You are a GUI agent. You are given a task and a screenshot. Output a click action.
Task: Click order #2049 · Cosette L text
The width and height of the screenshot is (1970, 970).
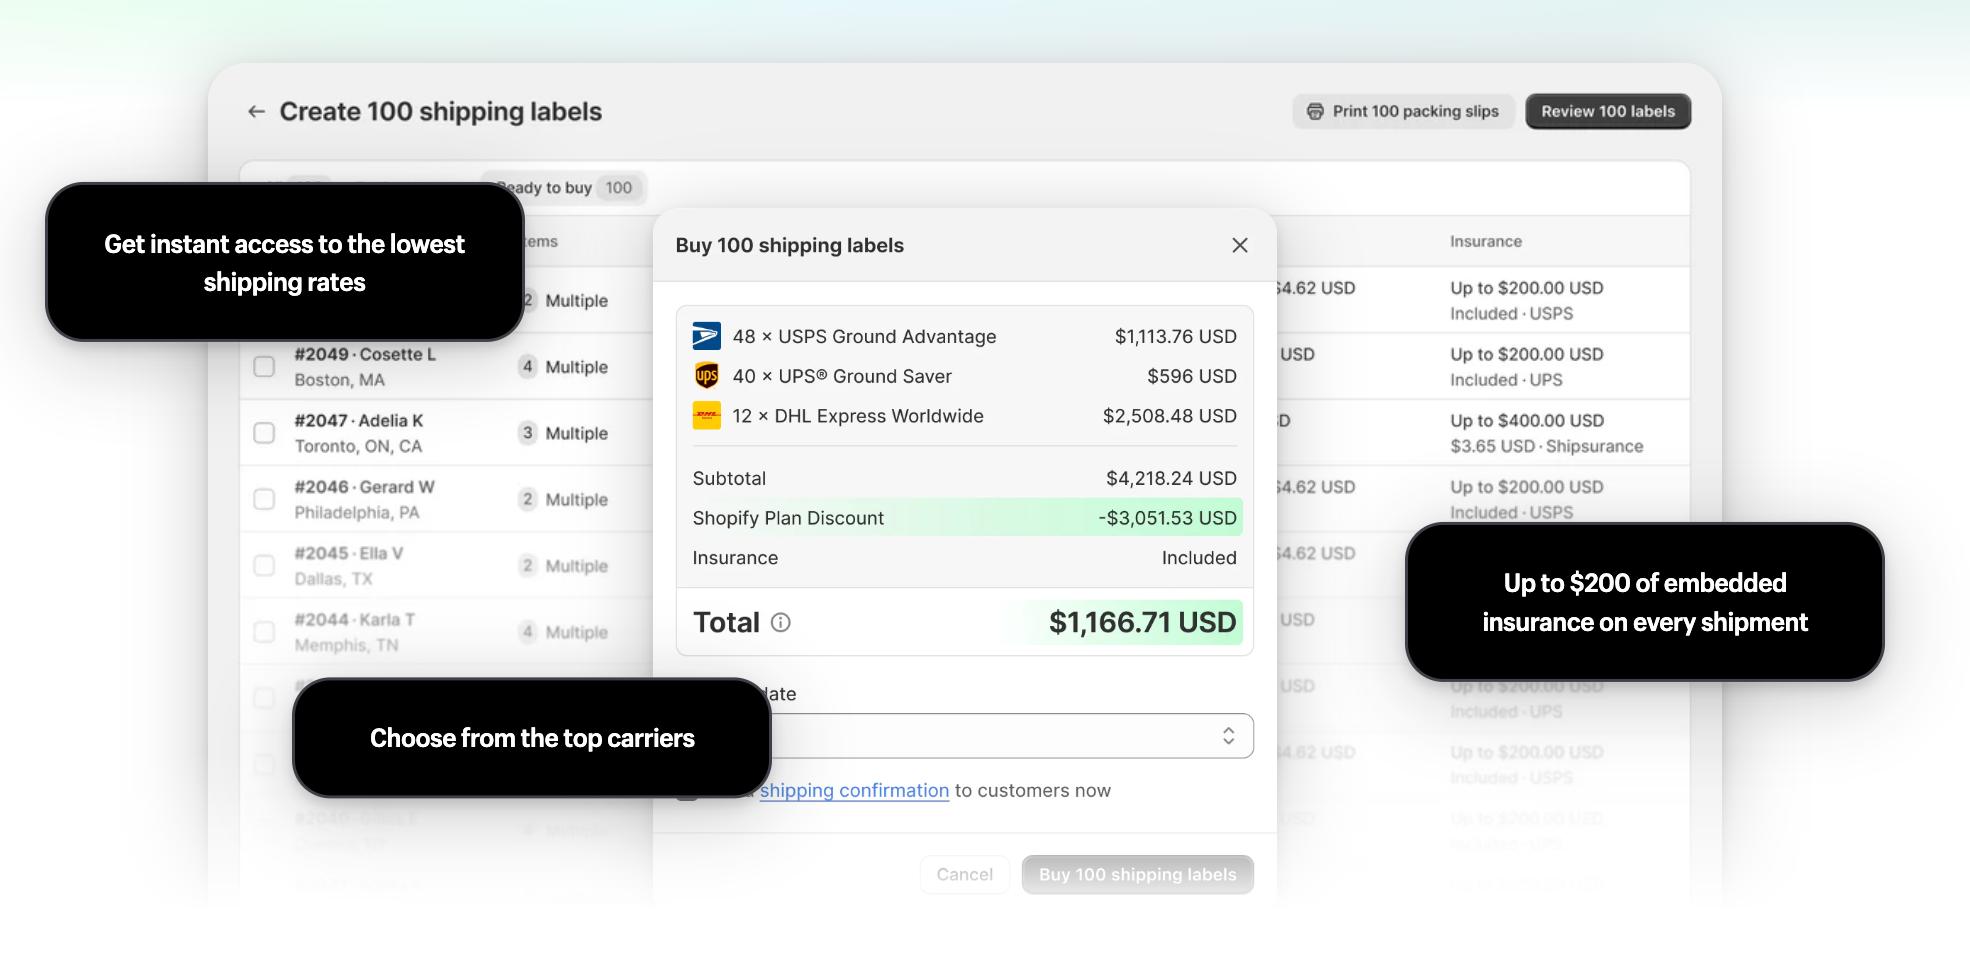tap(365, 354)
